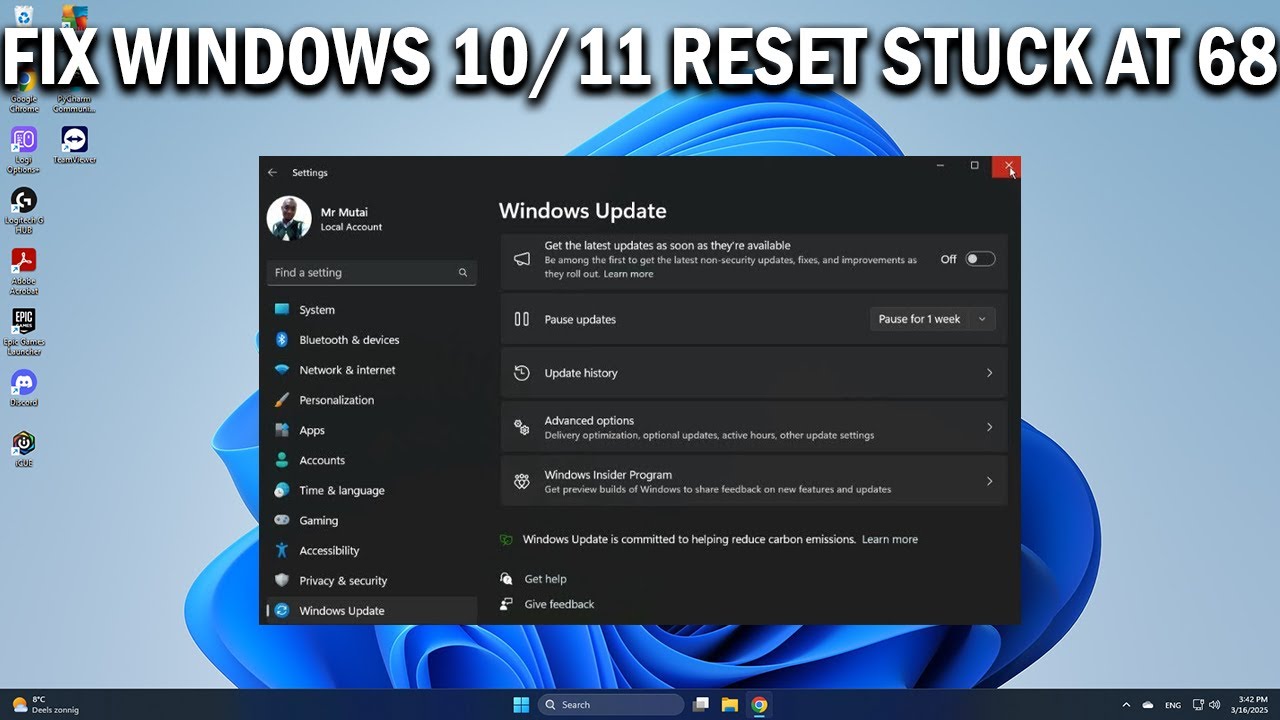The width and height of the screenshot is (1280, 720).
Task: Click the Gaming controller icon
Action: click(x=282, y=520)
